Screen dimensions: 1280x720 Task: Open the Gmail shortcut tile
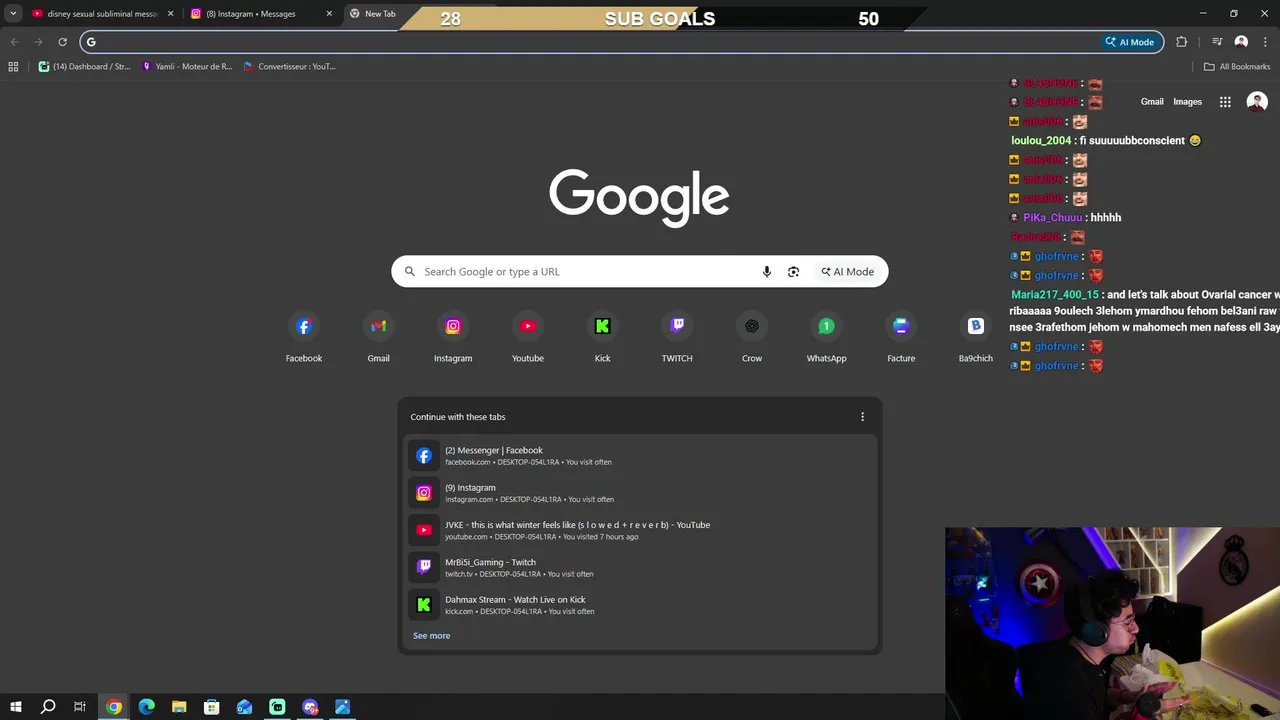coord(378,338)
